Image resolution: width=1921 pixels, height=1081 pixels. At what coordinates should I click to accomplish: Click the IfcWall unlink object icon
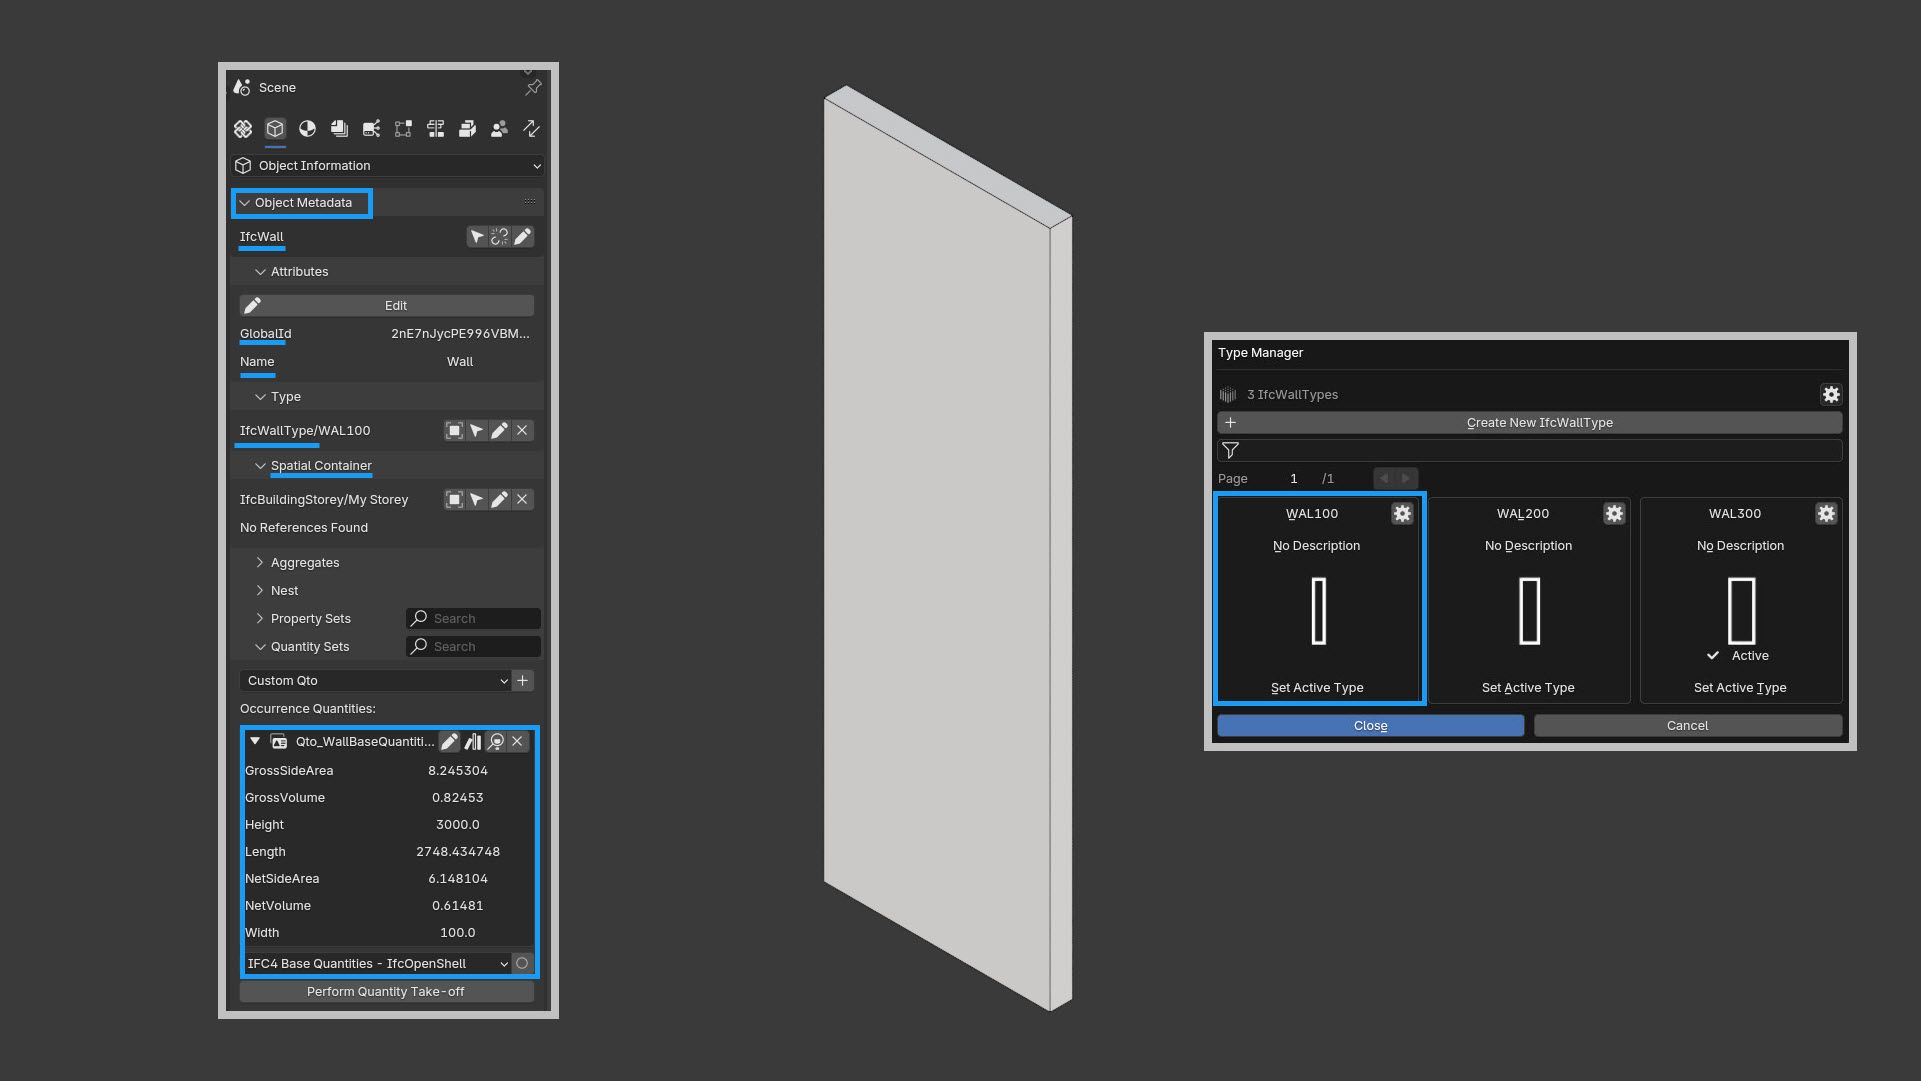click(x=499, y=237)
